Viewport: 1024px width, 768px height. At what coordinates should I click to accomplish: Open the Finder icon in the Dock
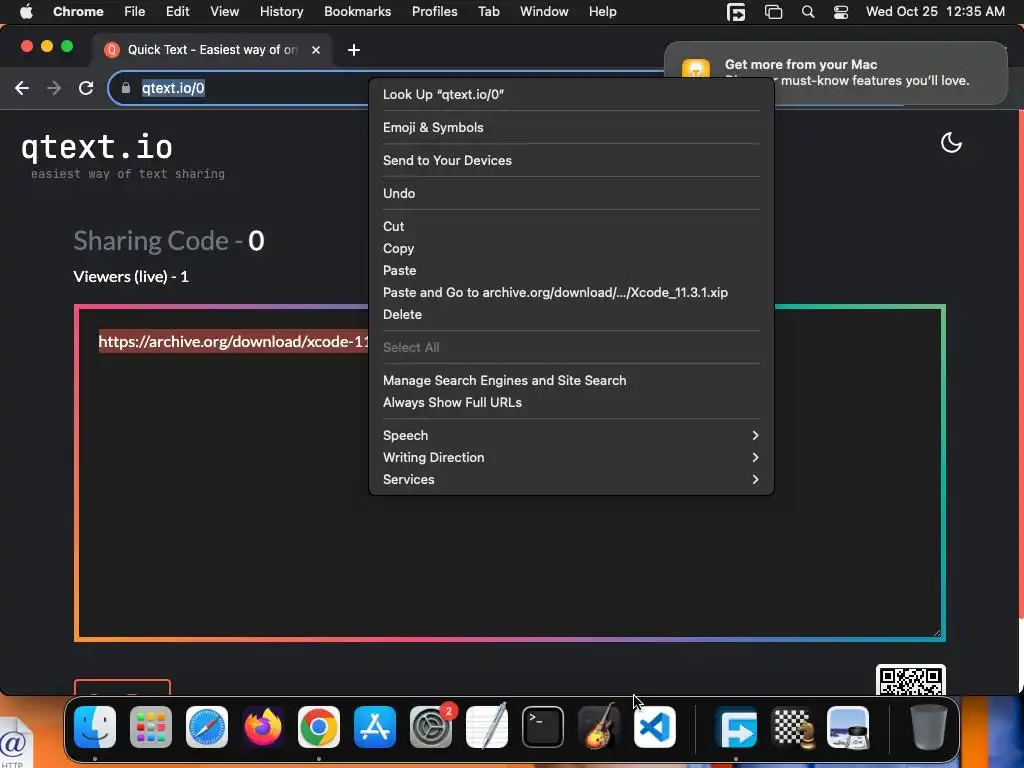[x=95, y=727]
